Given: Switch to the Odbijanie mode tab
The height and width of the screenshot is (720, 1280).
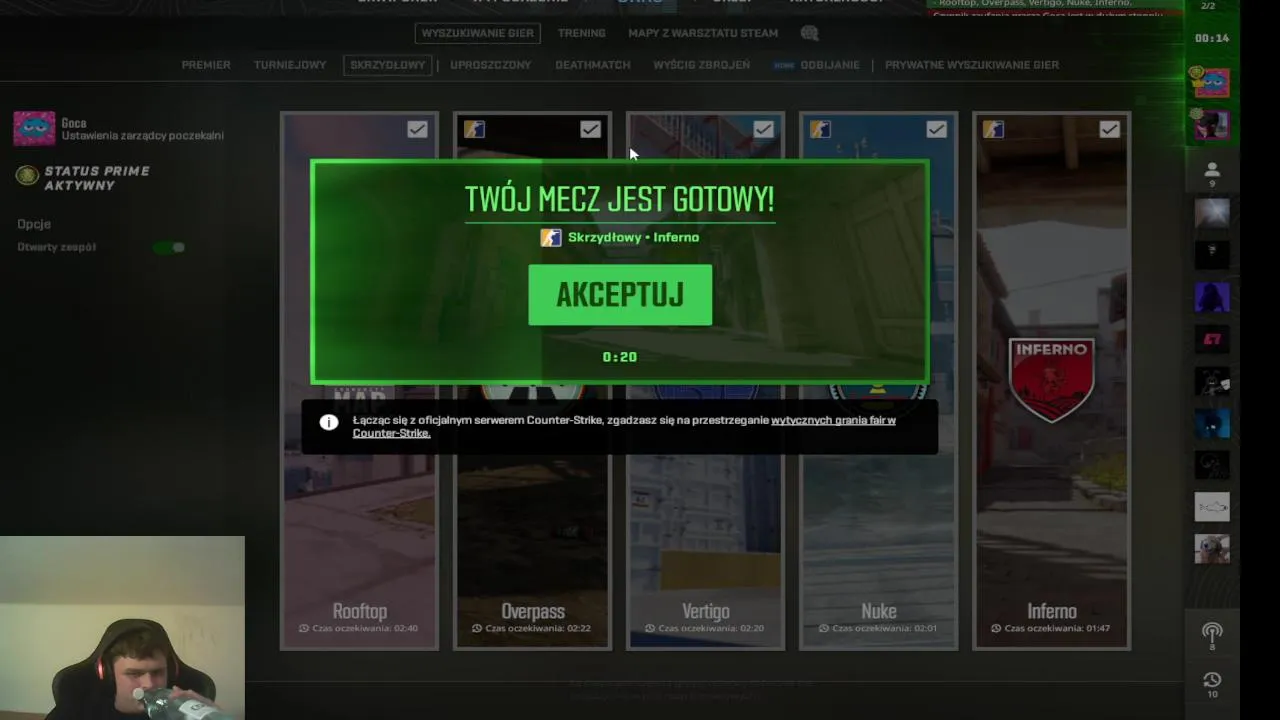Looking at the screenshot, I should 829,65.
